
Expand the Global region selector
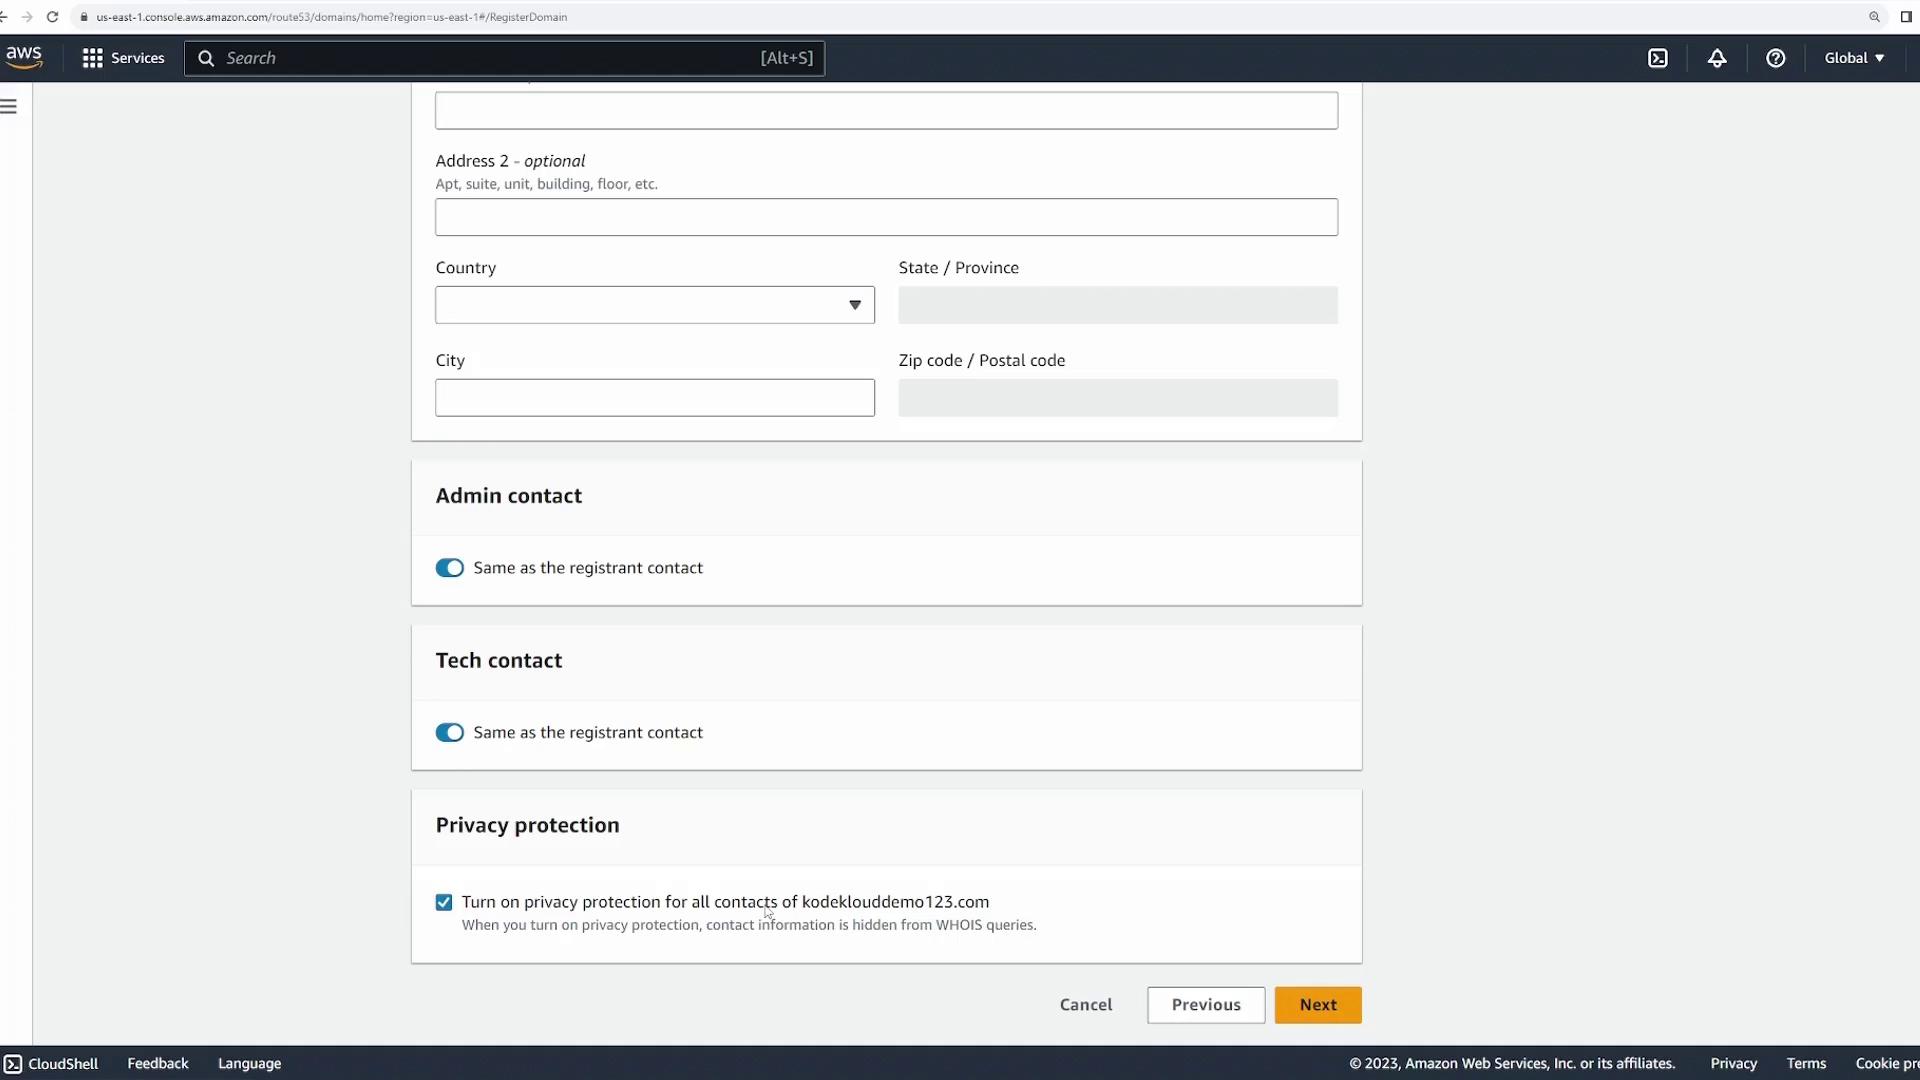(x=1854, y=58)
